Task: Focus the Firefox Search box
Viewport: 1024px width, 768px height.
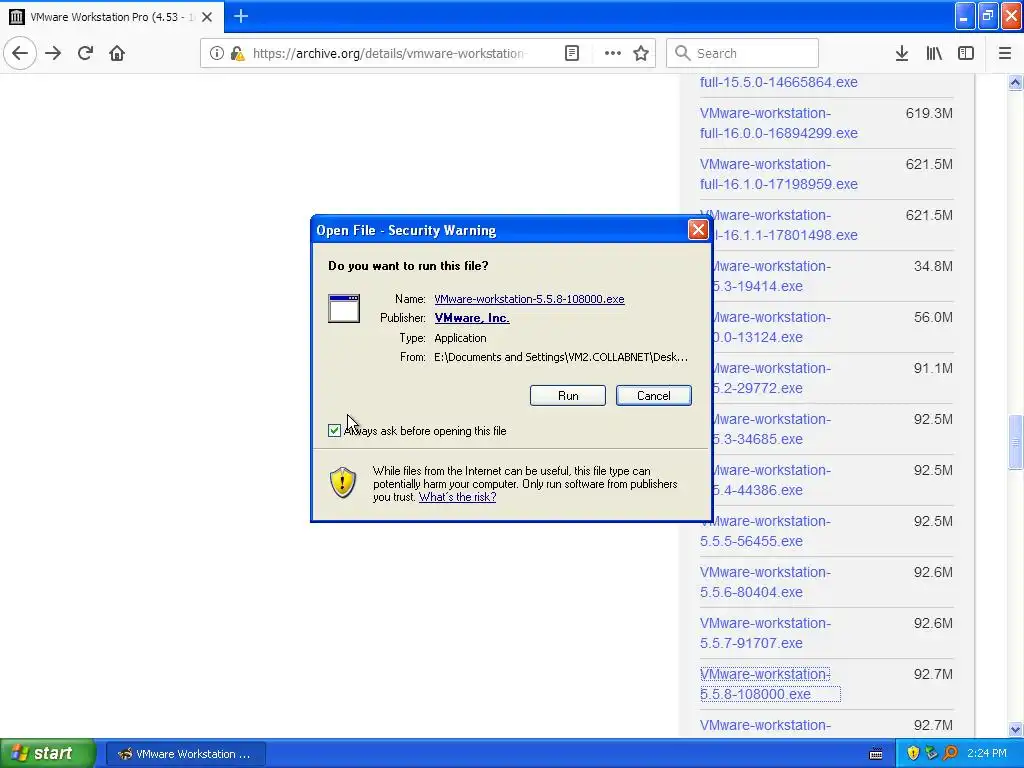Action: tap(743, 53)
